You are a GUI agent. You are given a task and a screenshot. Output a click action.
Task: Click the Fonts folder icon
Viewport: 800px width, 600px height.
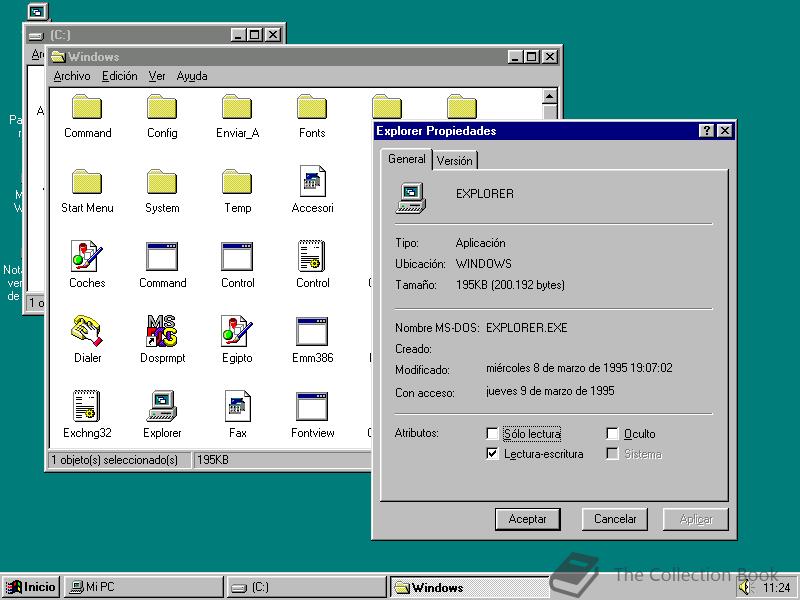312,108
